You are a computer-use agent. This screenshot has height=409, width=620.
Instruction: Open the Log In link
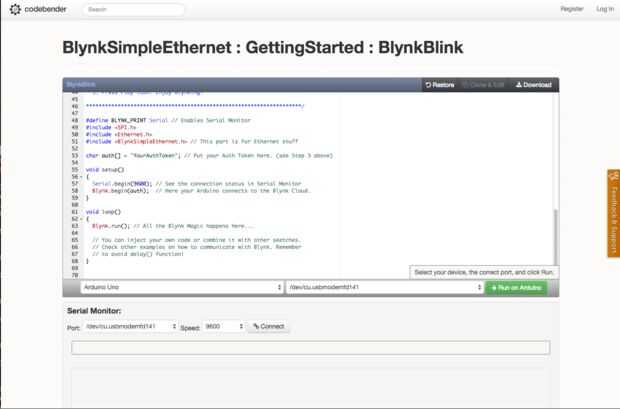point(605,9)
